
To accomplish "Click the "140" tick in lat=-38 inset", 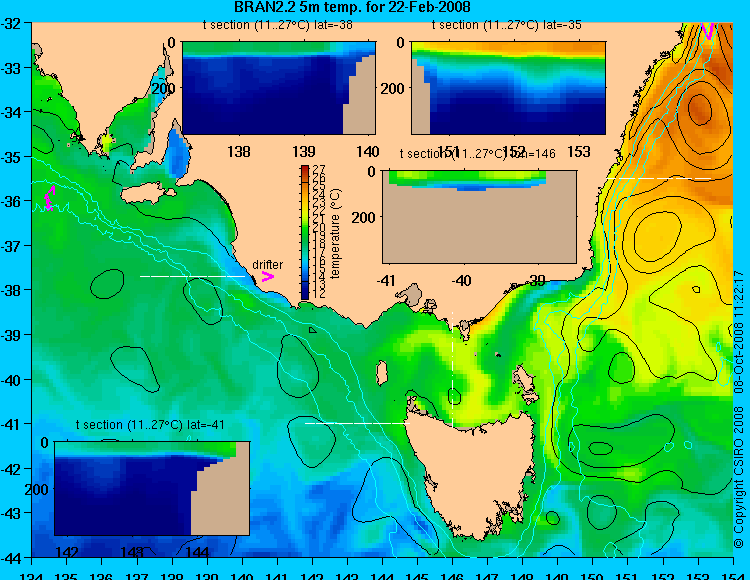I will tap(368, 152).
